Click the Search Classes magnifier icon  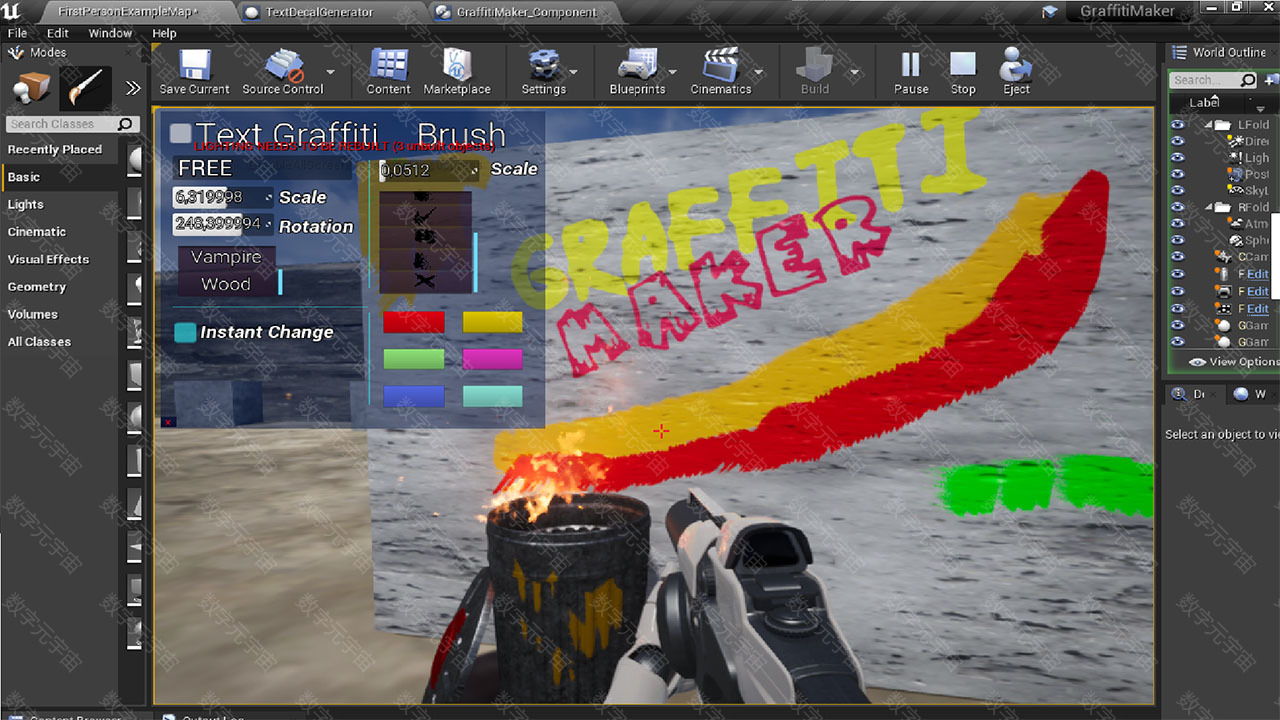tap(125, 124)
